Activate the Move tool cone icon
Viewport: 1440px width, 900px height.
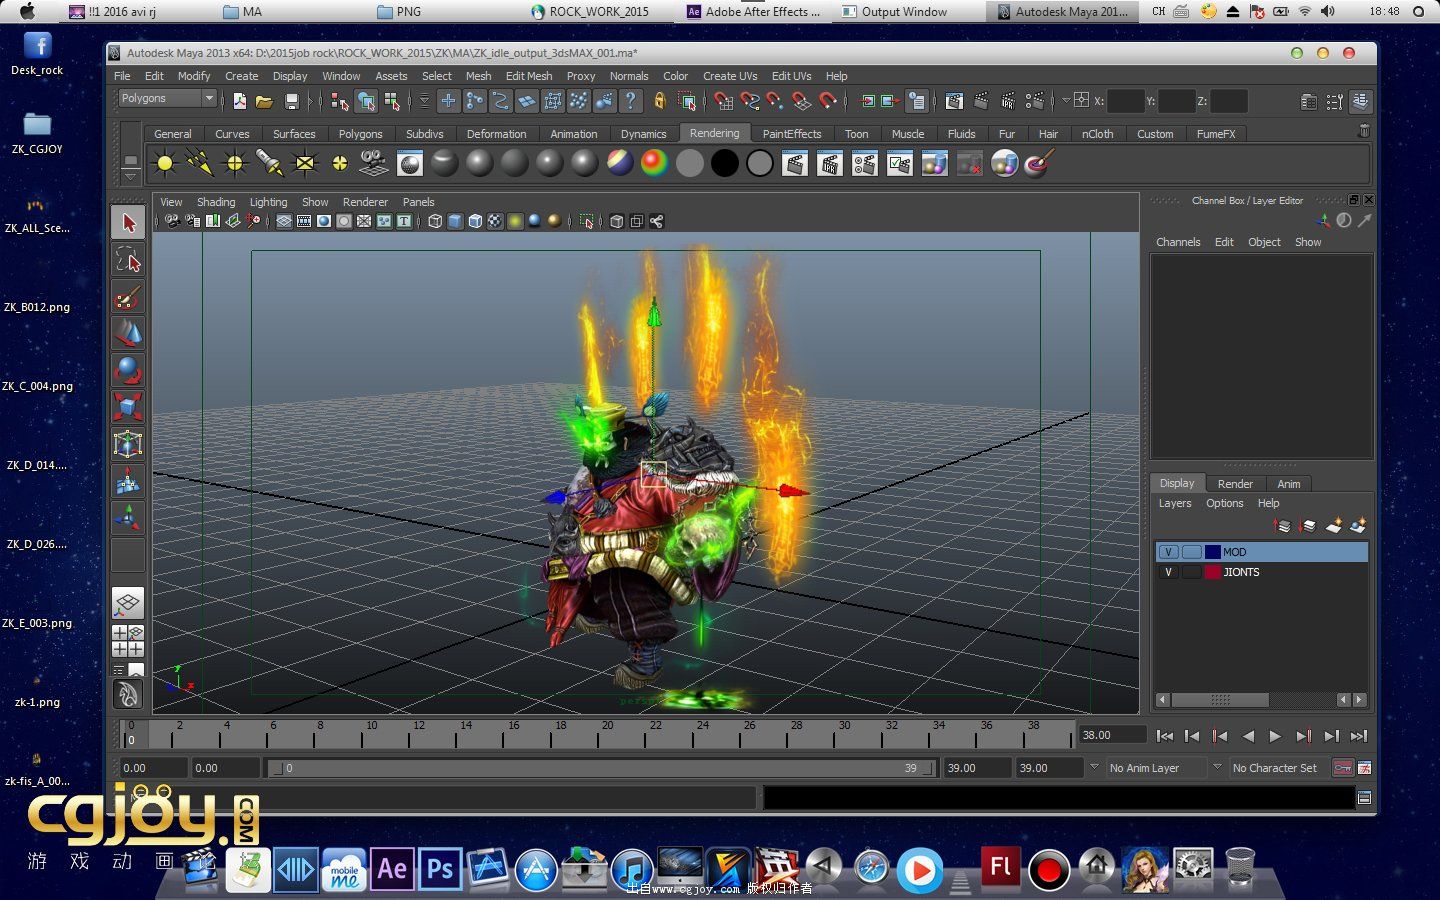(128, 333)
